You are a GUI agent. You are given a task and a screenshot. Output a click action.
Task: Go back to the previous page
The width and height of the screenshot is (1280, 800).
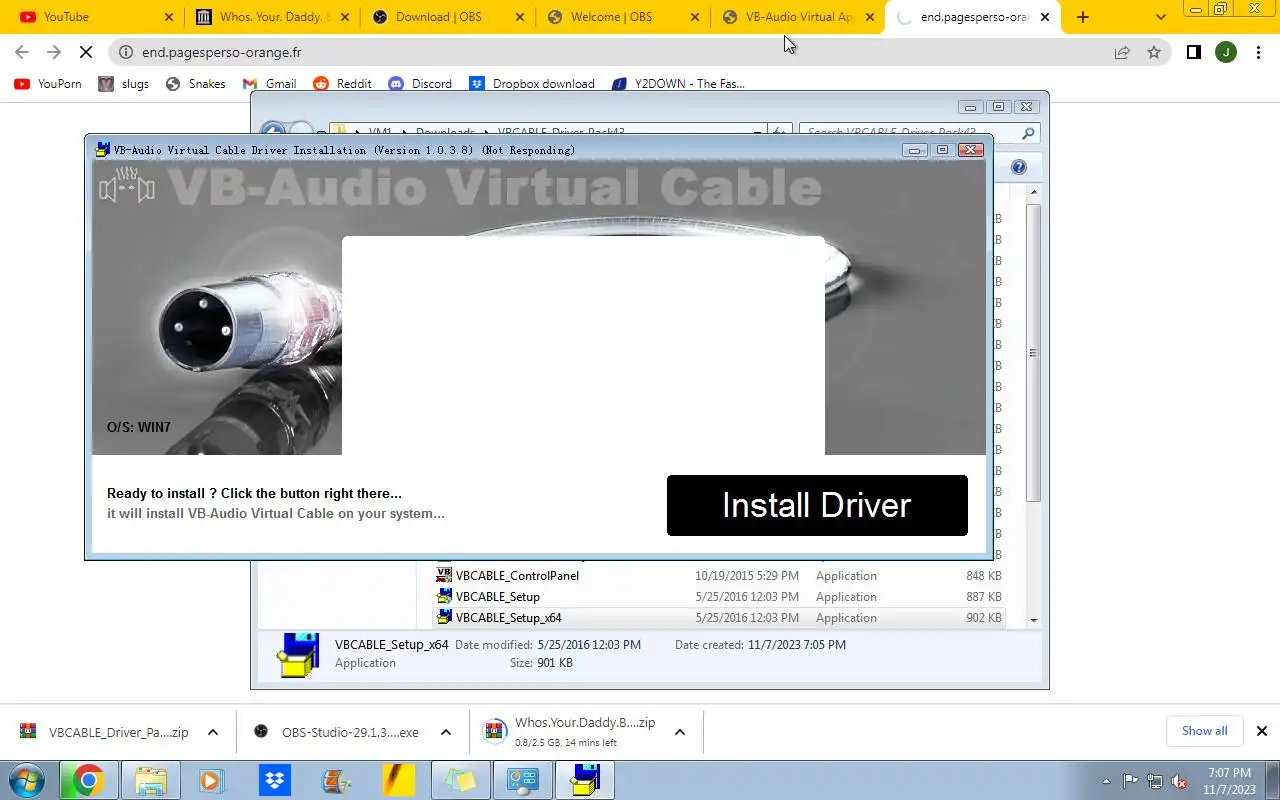[x=22, y=52]
